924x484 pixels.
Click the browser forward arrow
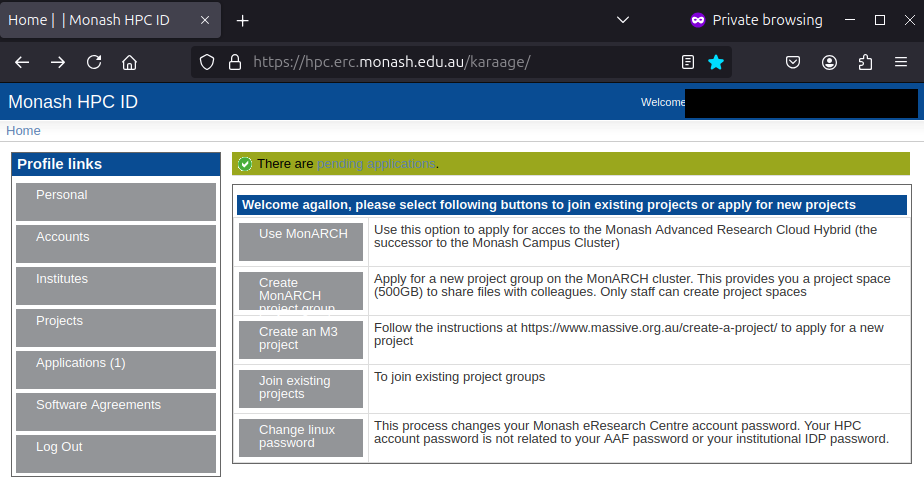(58, 62)
